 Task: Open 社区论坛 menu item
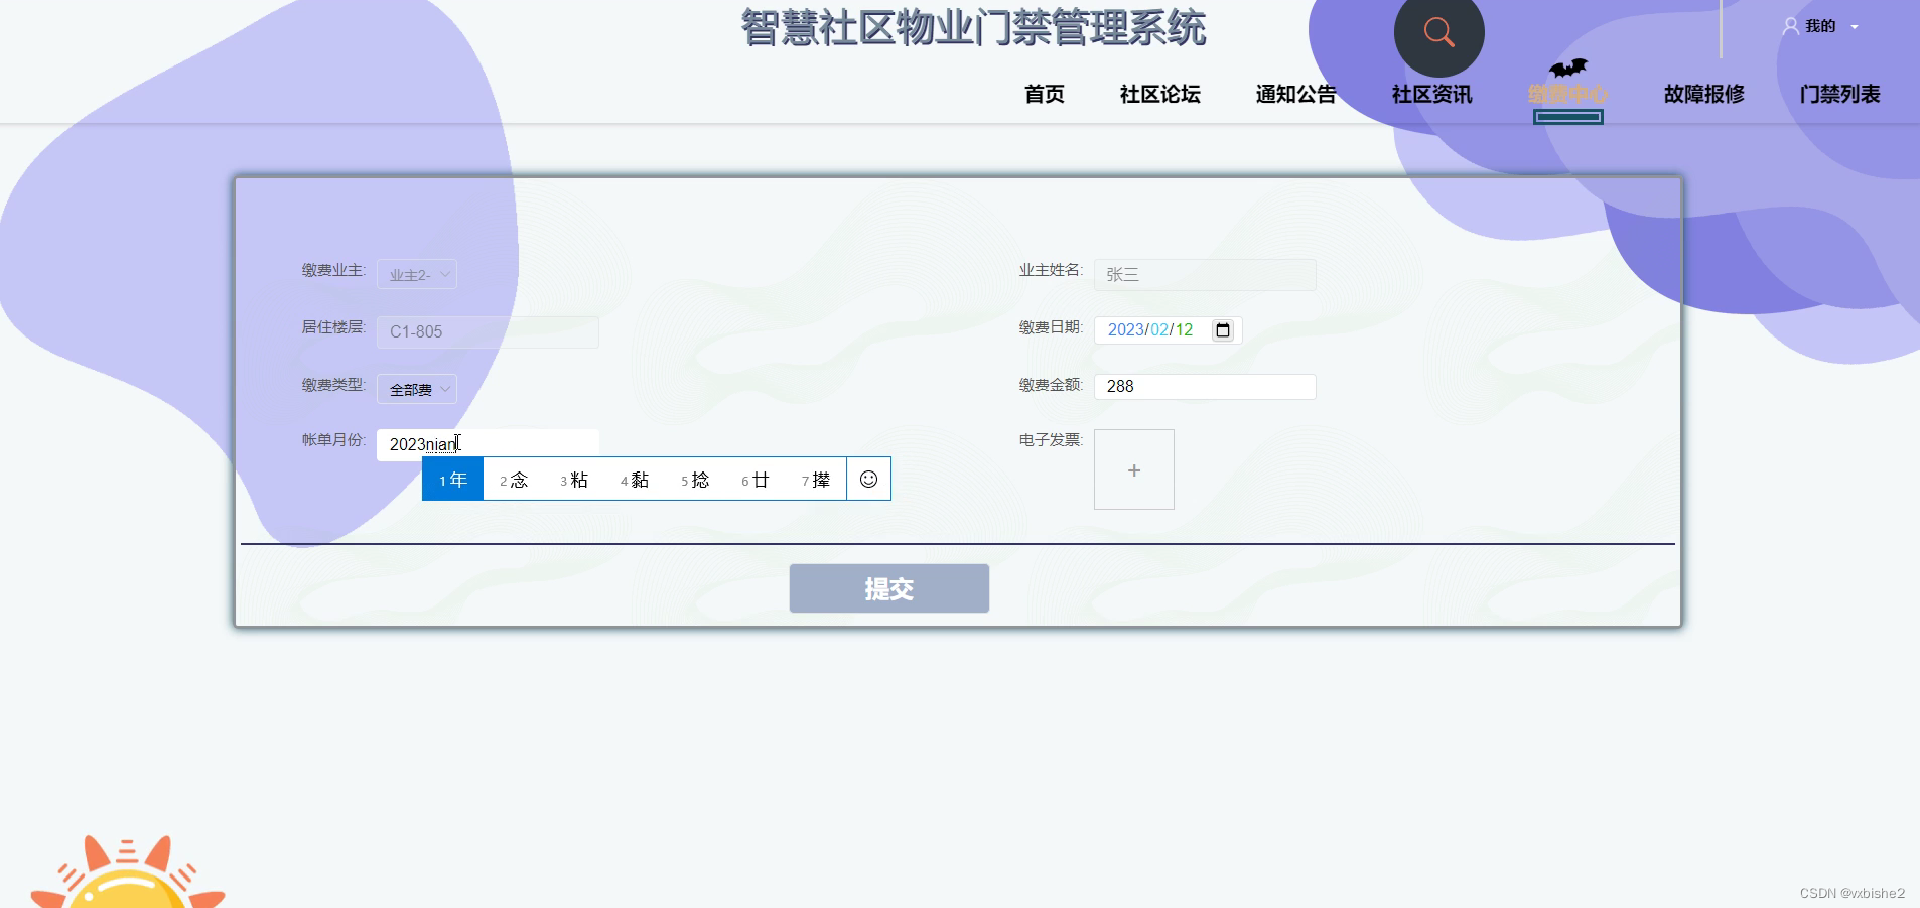click(1160, 94)
